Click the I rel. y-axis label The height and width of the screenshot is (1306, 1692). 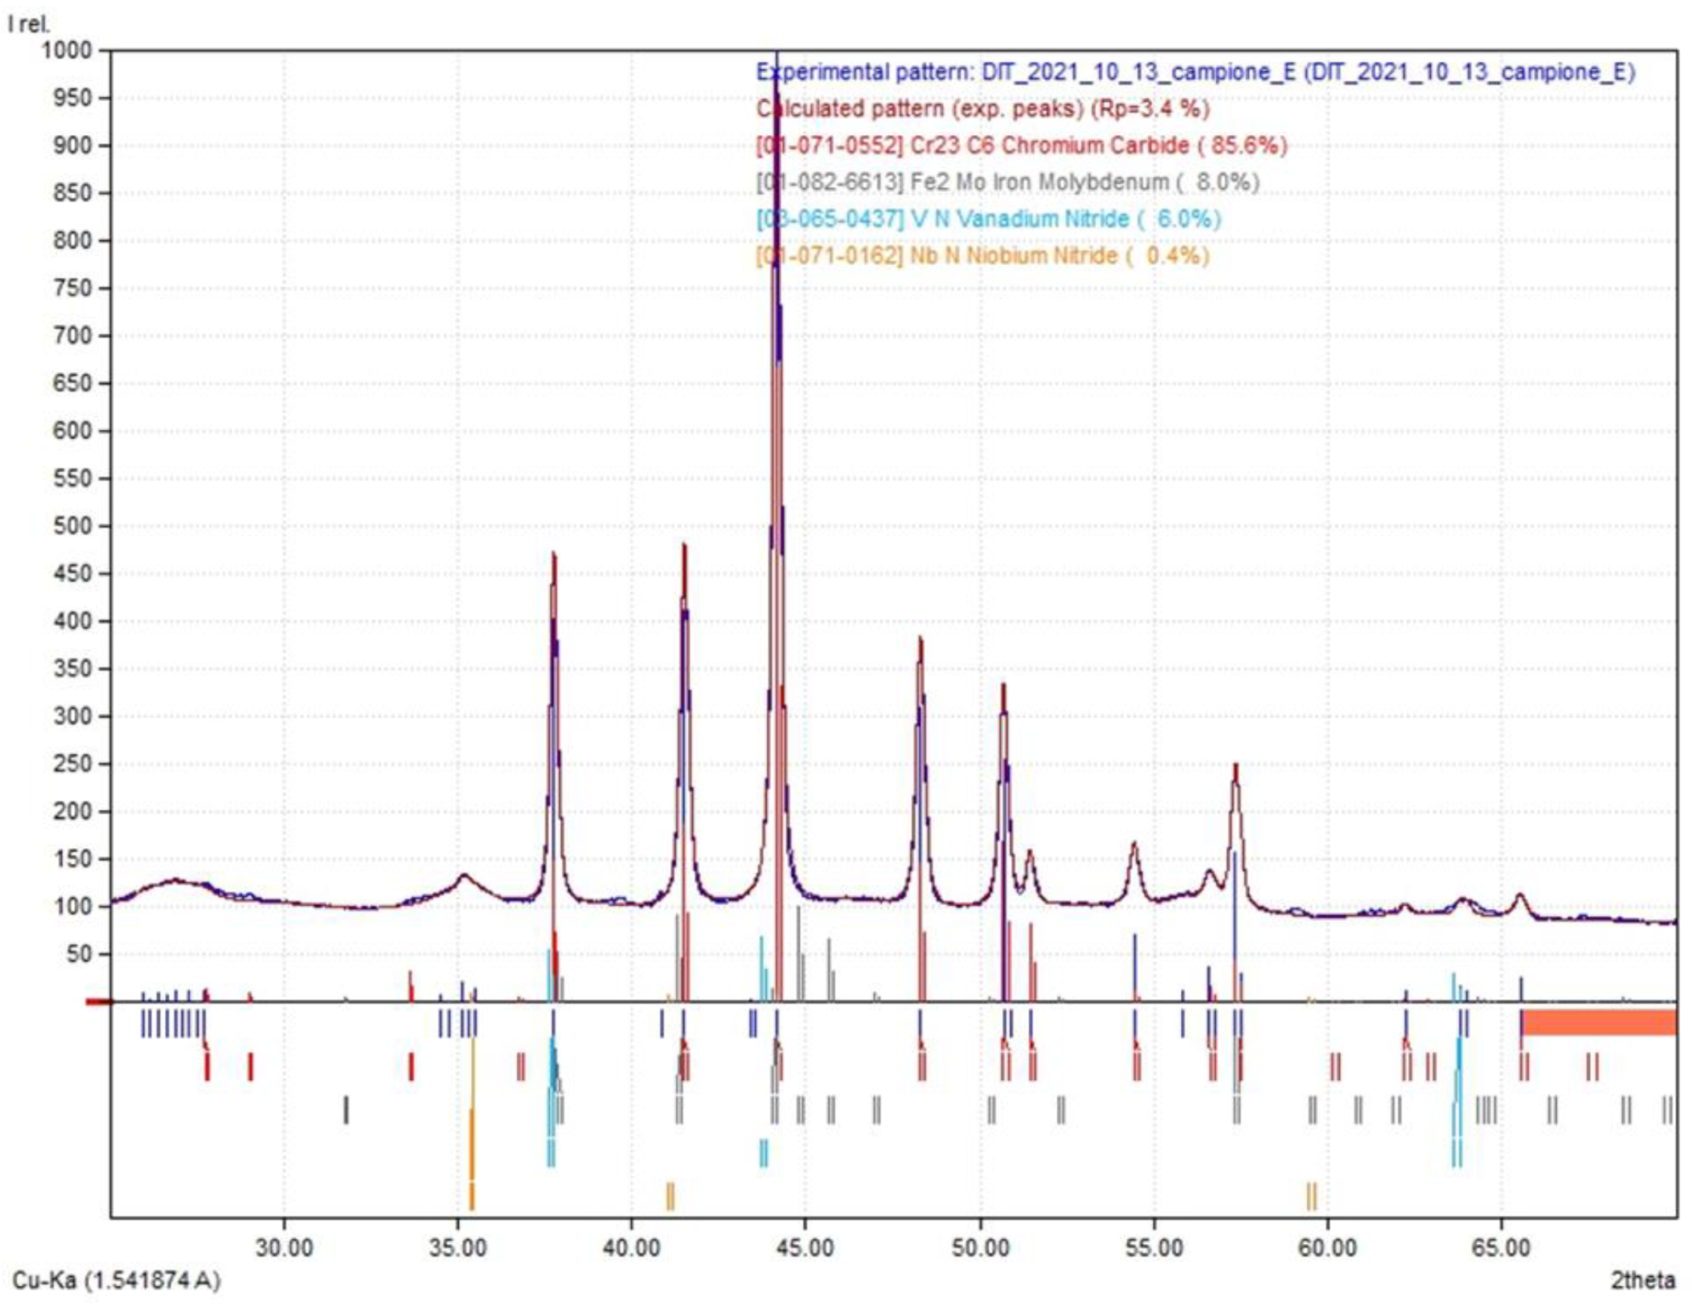coord(29,24)
